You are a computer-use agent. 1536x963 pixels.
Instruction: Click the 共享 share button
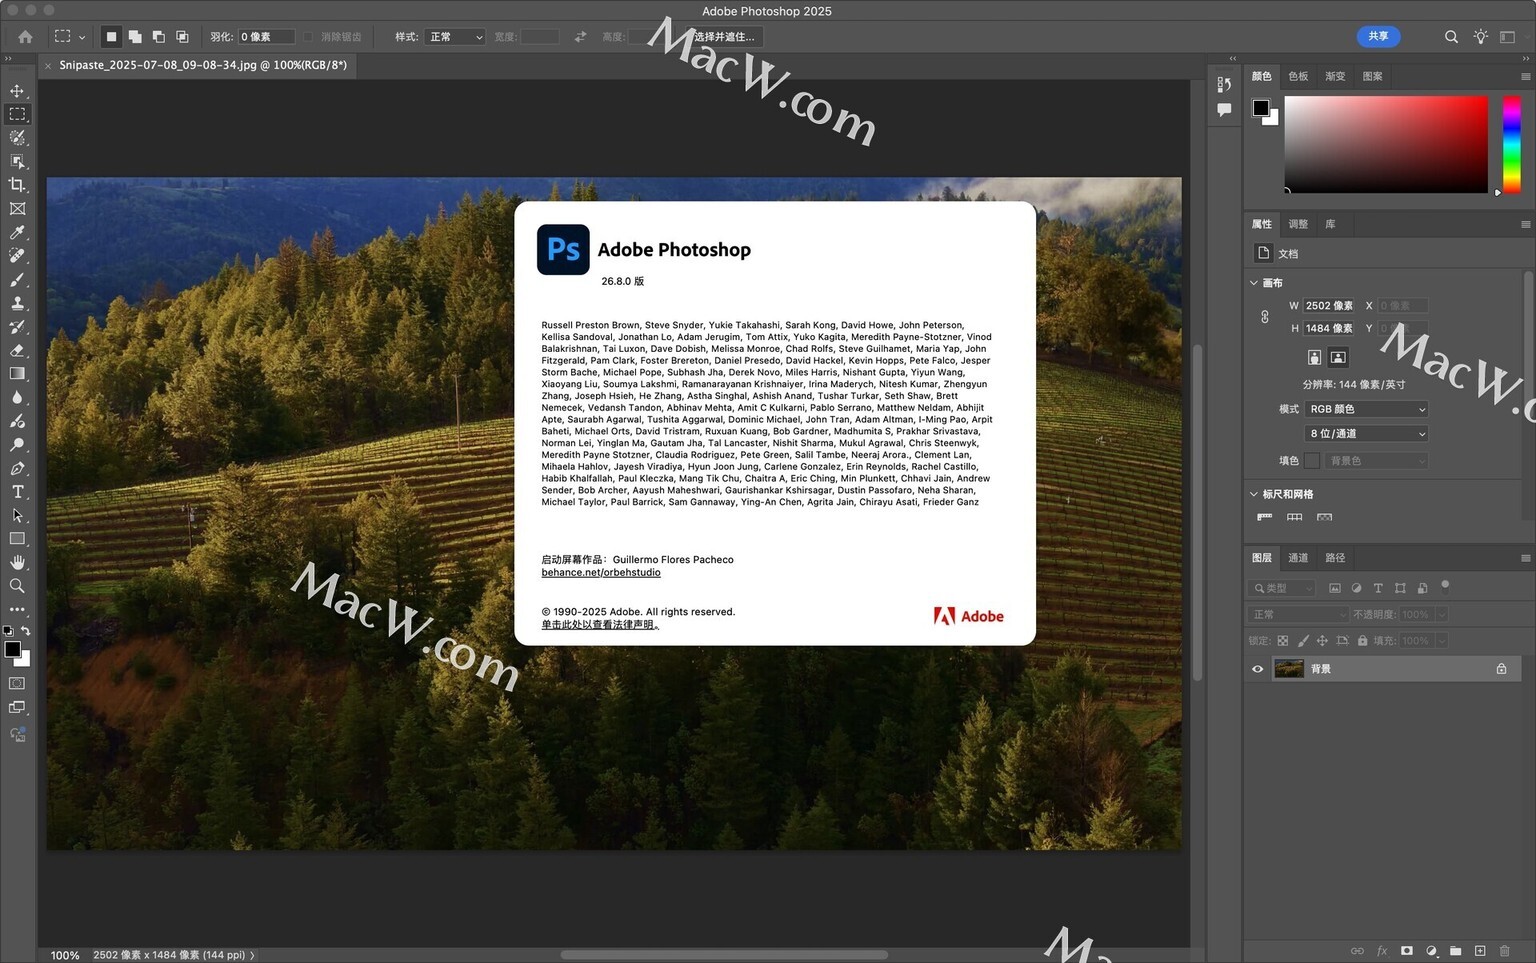(1378, 36)
